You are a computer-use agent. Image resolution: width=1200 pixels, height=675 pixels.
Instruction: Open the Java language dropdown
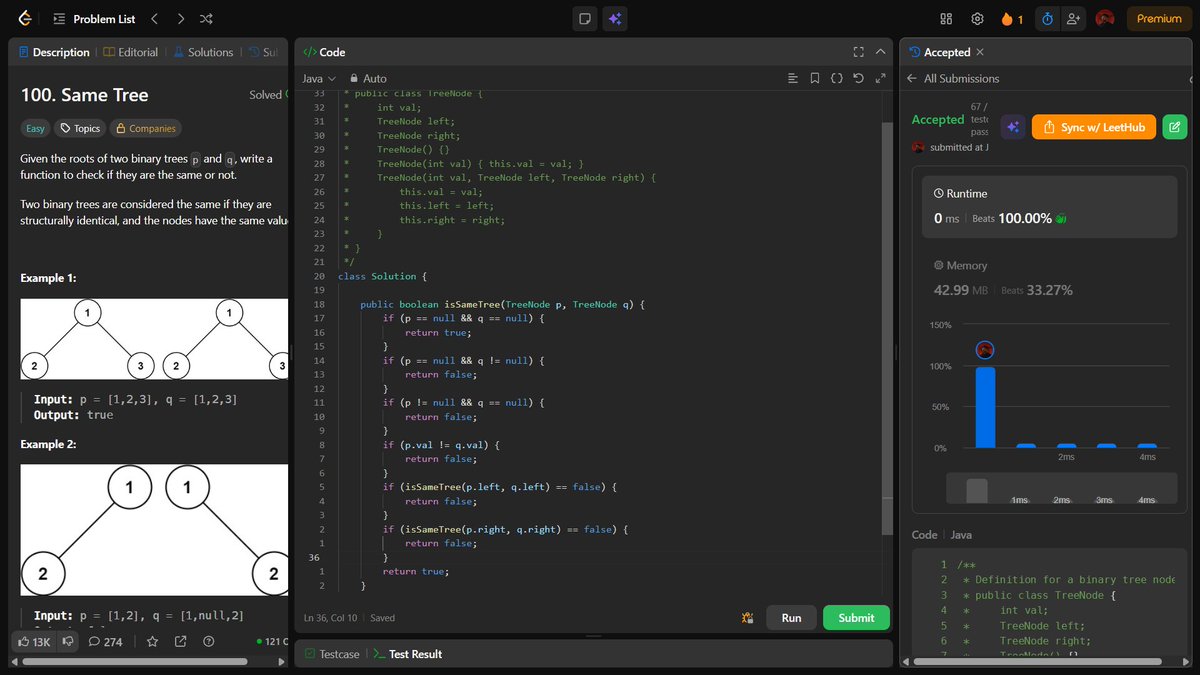(319, 78)
